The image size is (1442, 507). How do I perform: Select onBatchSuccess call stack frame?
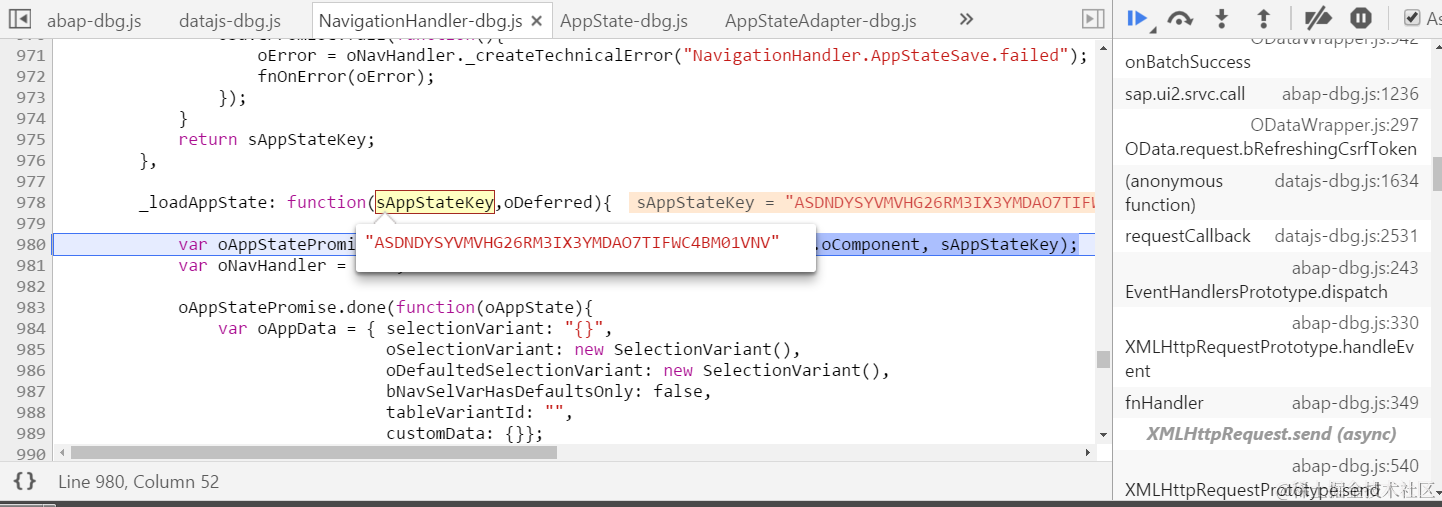click(1188, 62)
